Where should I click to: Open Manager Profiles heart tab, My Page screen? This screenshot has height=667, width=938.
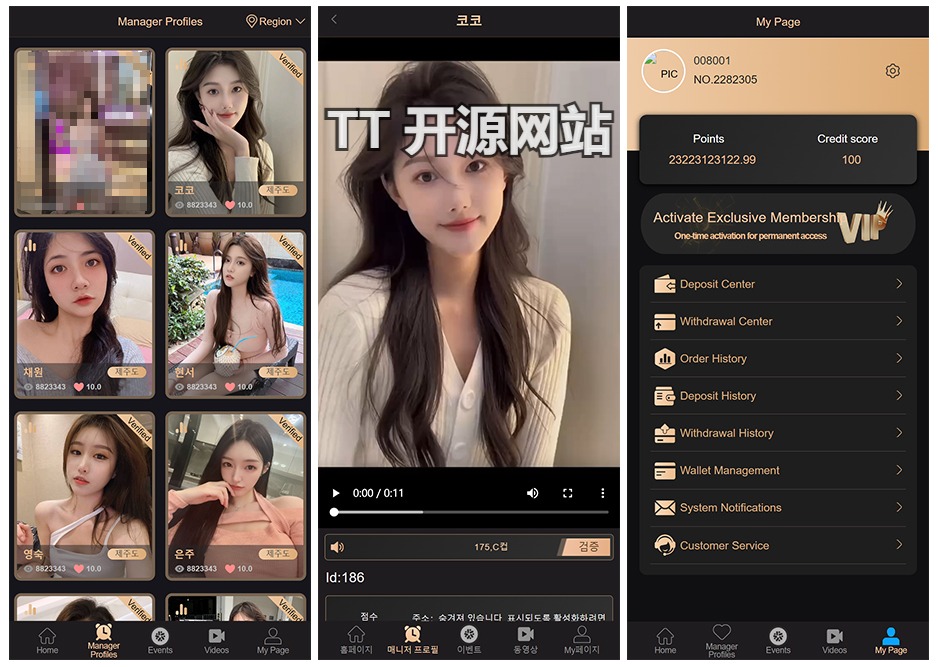point(721,641)
